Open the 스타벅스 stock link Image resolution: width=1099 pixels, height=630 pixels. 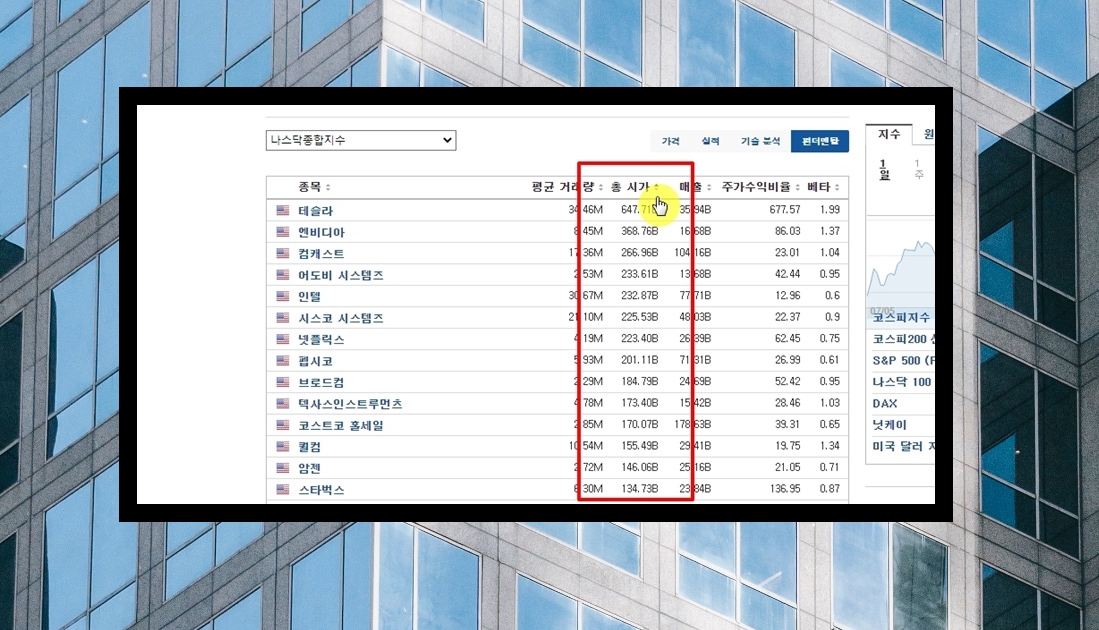(x=321, y=490)
